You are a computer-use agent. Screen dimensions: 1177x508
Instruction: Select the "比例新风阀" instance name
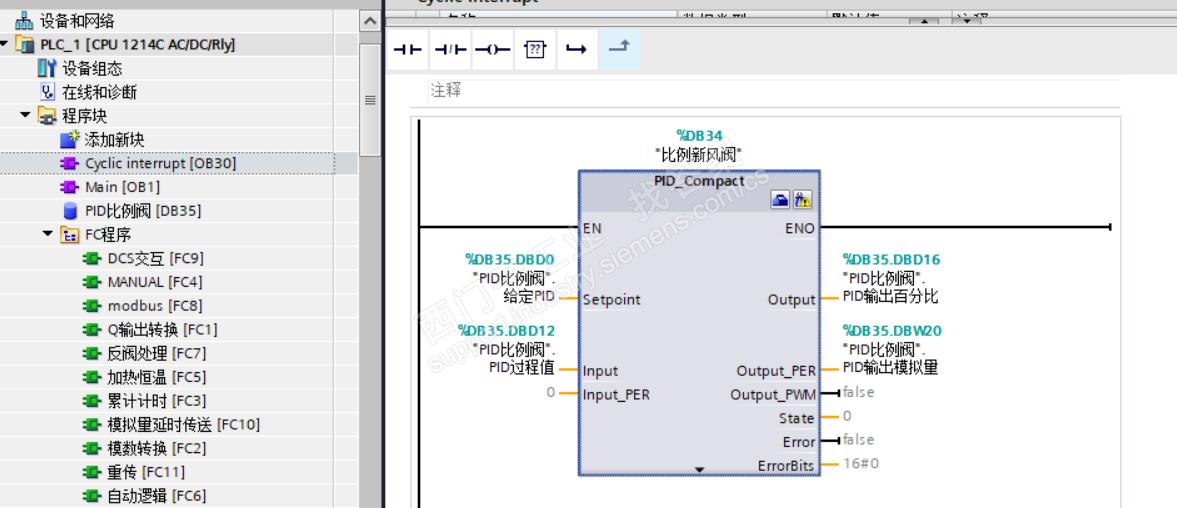699,155
